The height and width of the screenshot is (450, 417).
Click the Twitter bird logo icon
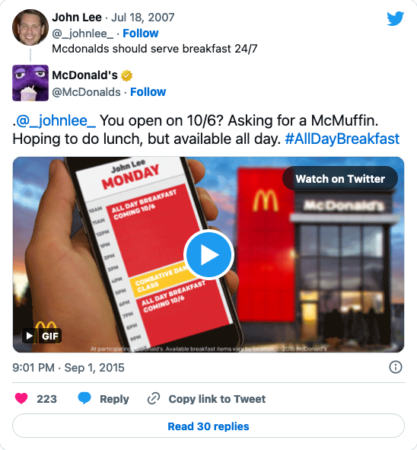395,18
